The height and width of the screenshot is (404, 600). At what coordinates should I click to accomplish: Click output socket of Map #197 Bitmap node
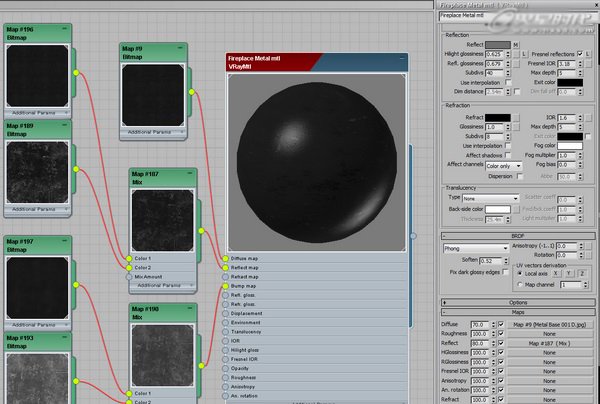(76, 285)
